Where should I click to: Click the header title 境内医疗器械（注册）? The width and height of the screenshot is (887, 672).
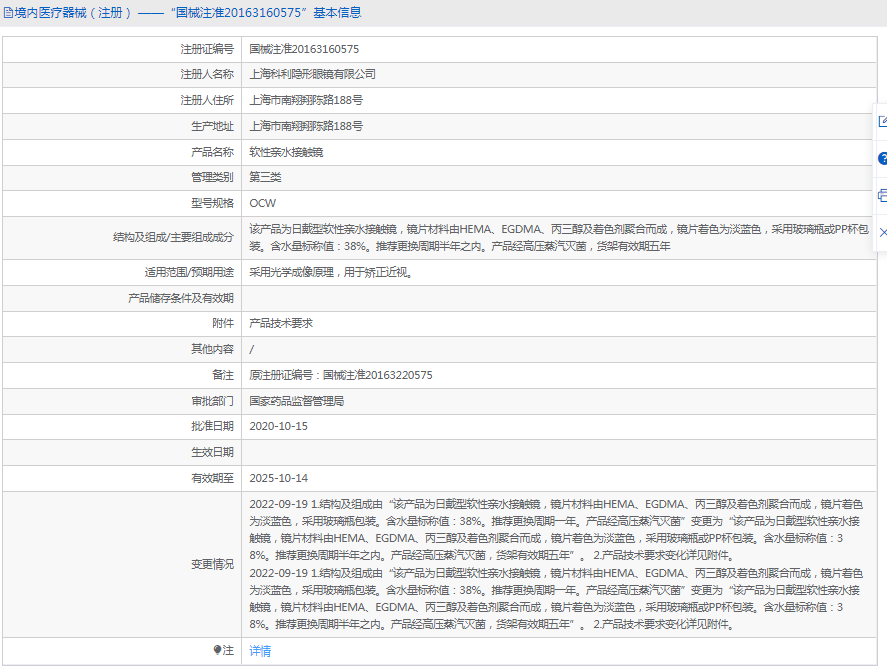(72, 13)
